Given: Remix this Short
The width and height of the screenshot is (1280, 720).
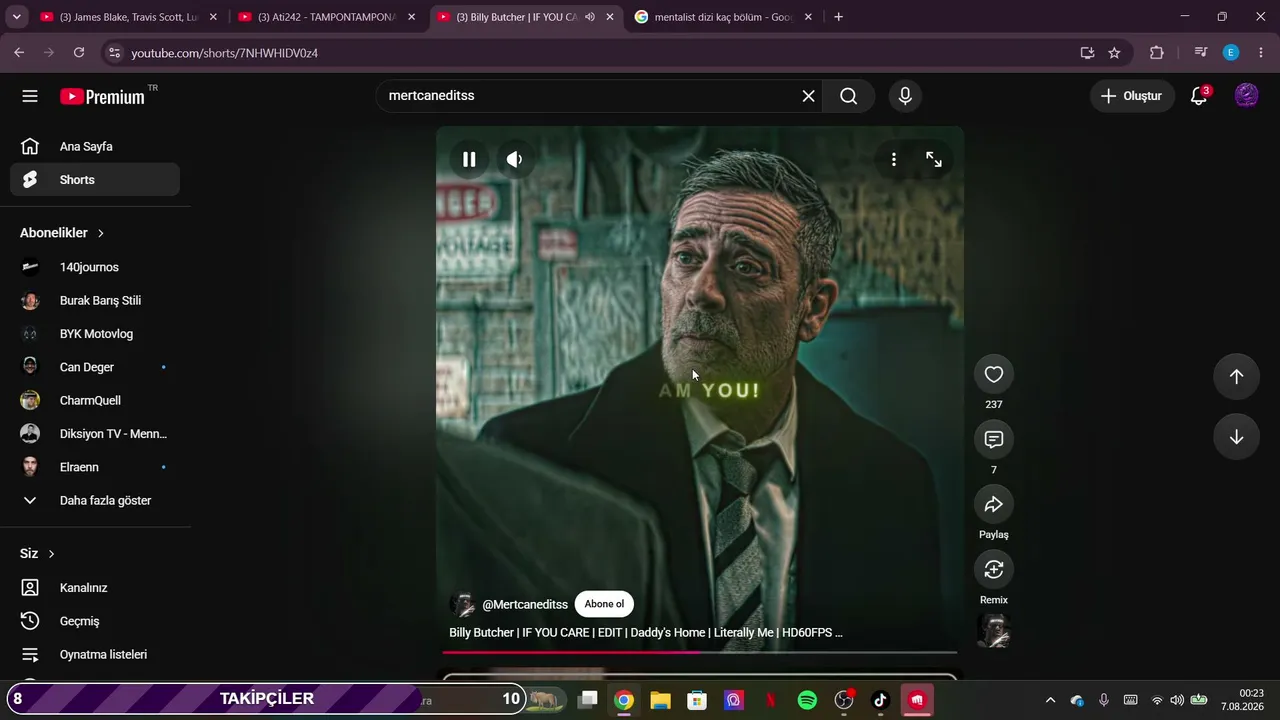Looking at the screenshot, I should point(994,569).
